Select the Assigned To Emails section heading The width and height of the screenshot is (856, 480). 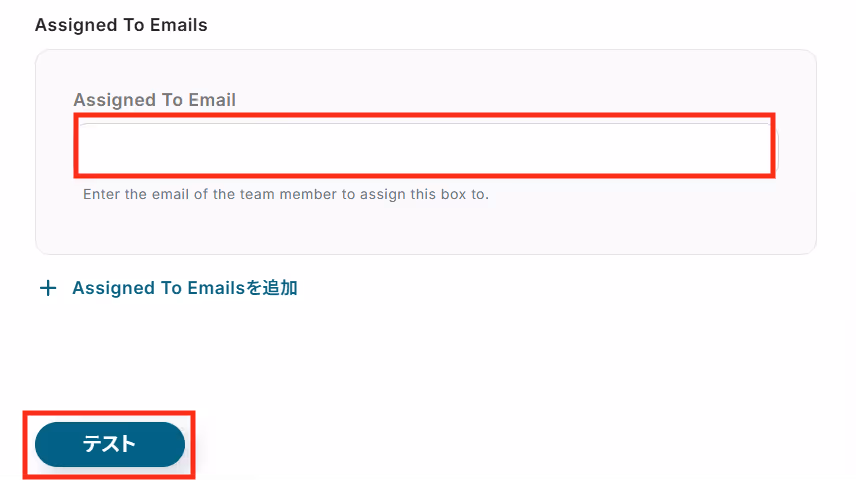pos(121,25)
